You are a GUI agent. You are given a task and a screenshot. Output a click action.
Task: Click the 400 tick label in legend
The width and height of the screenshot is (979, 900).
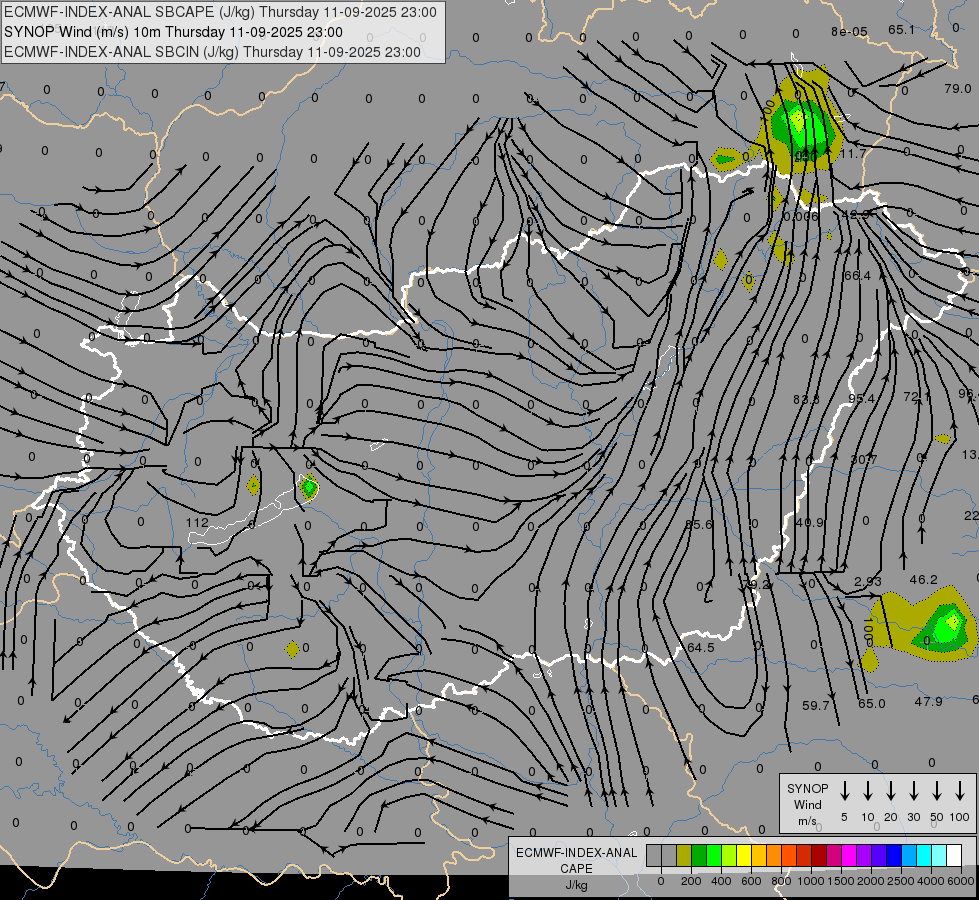(x=721, y=881)
